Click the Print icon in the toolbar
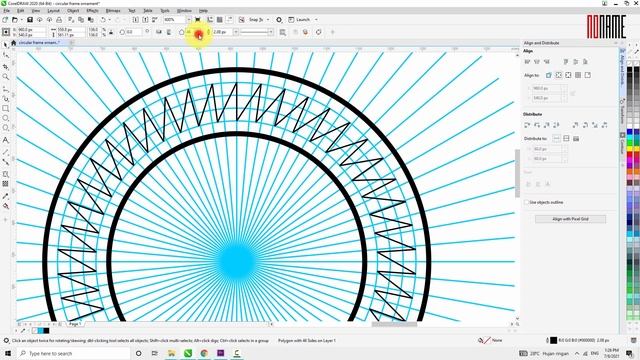The height and width of the screenshot is (360, 640). (x=59, y=20)
